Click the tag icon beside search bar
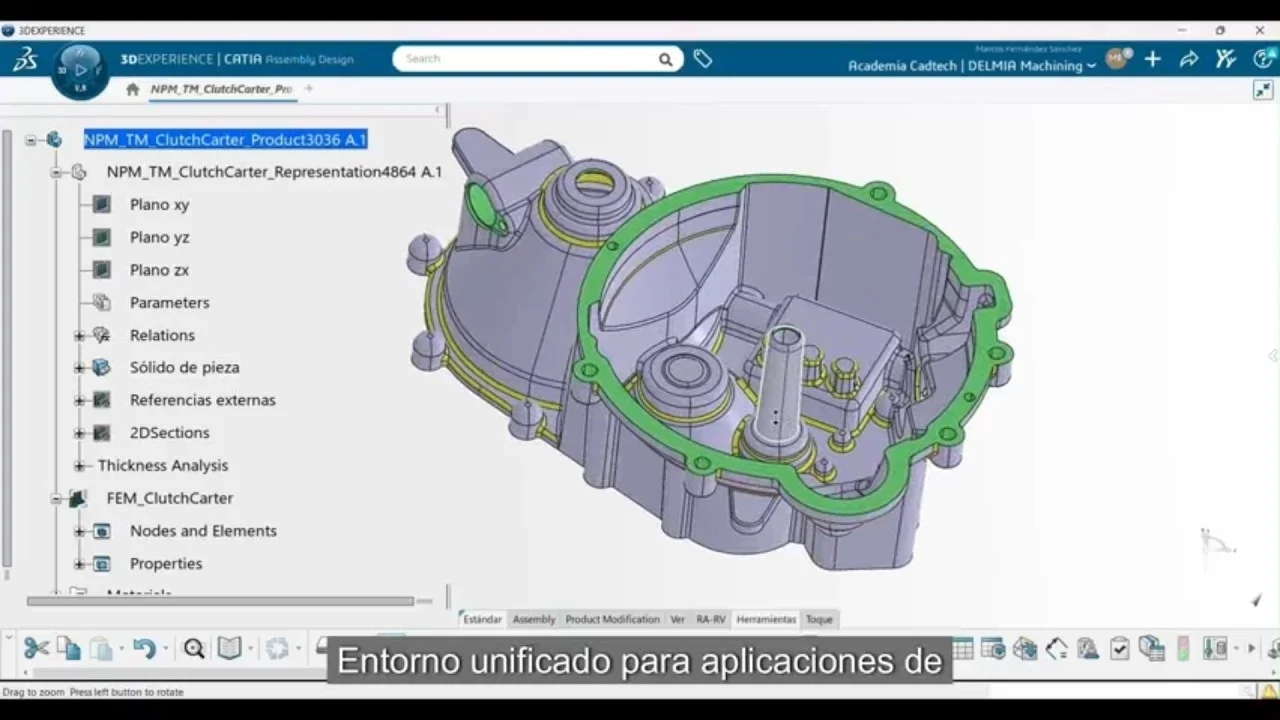The image size is (1280, 720). pyautogui.click(x=703, y=59)
